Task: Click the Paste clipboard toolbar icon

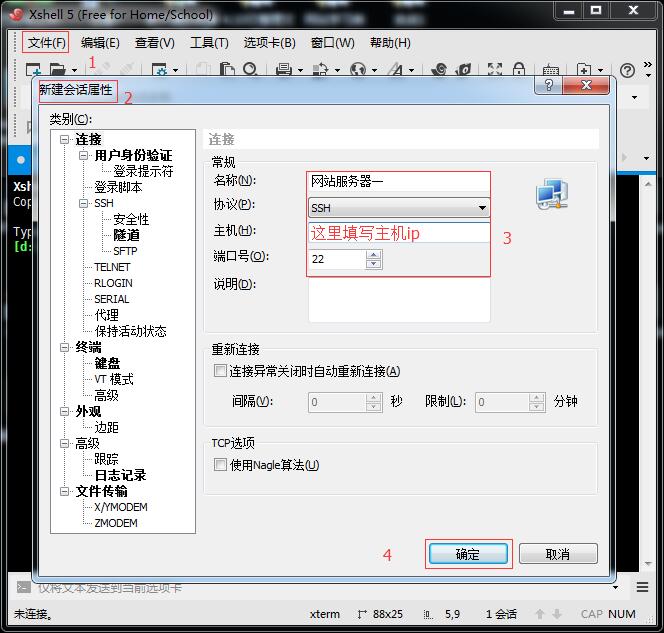Action: pyautogui.click(x=227, y=69)
